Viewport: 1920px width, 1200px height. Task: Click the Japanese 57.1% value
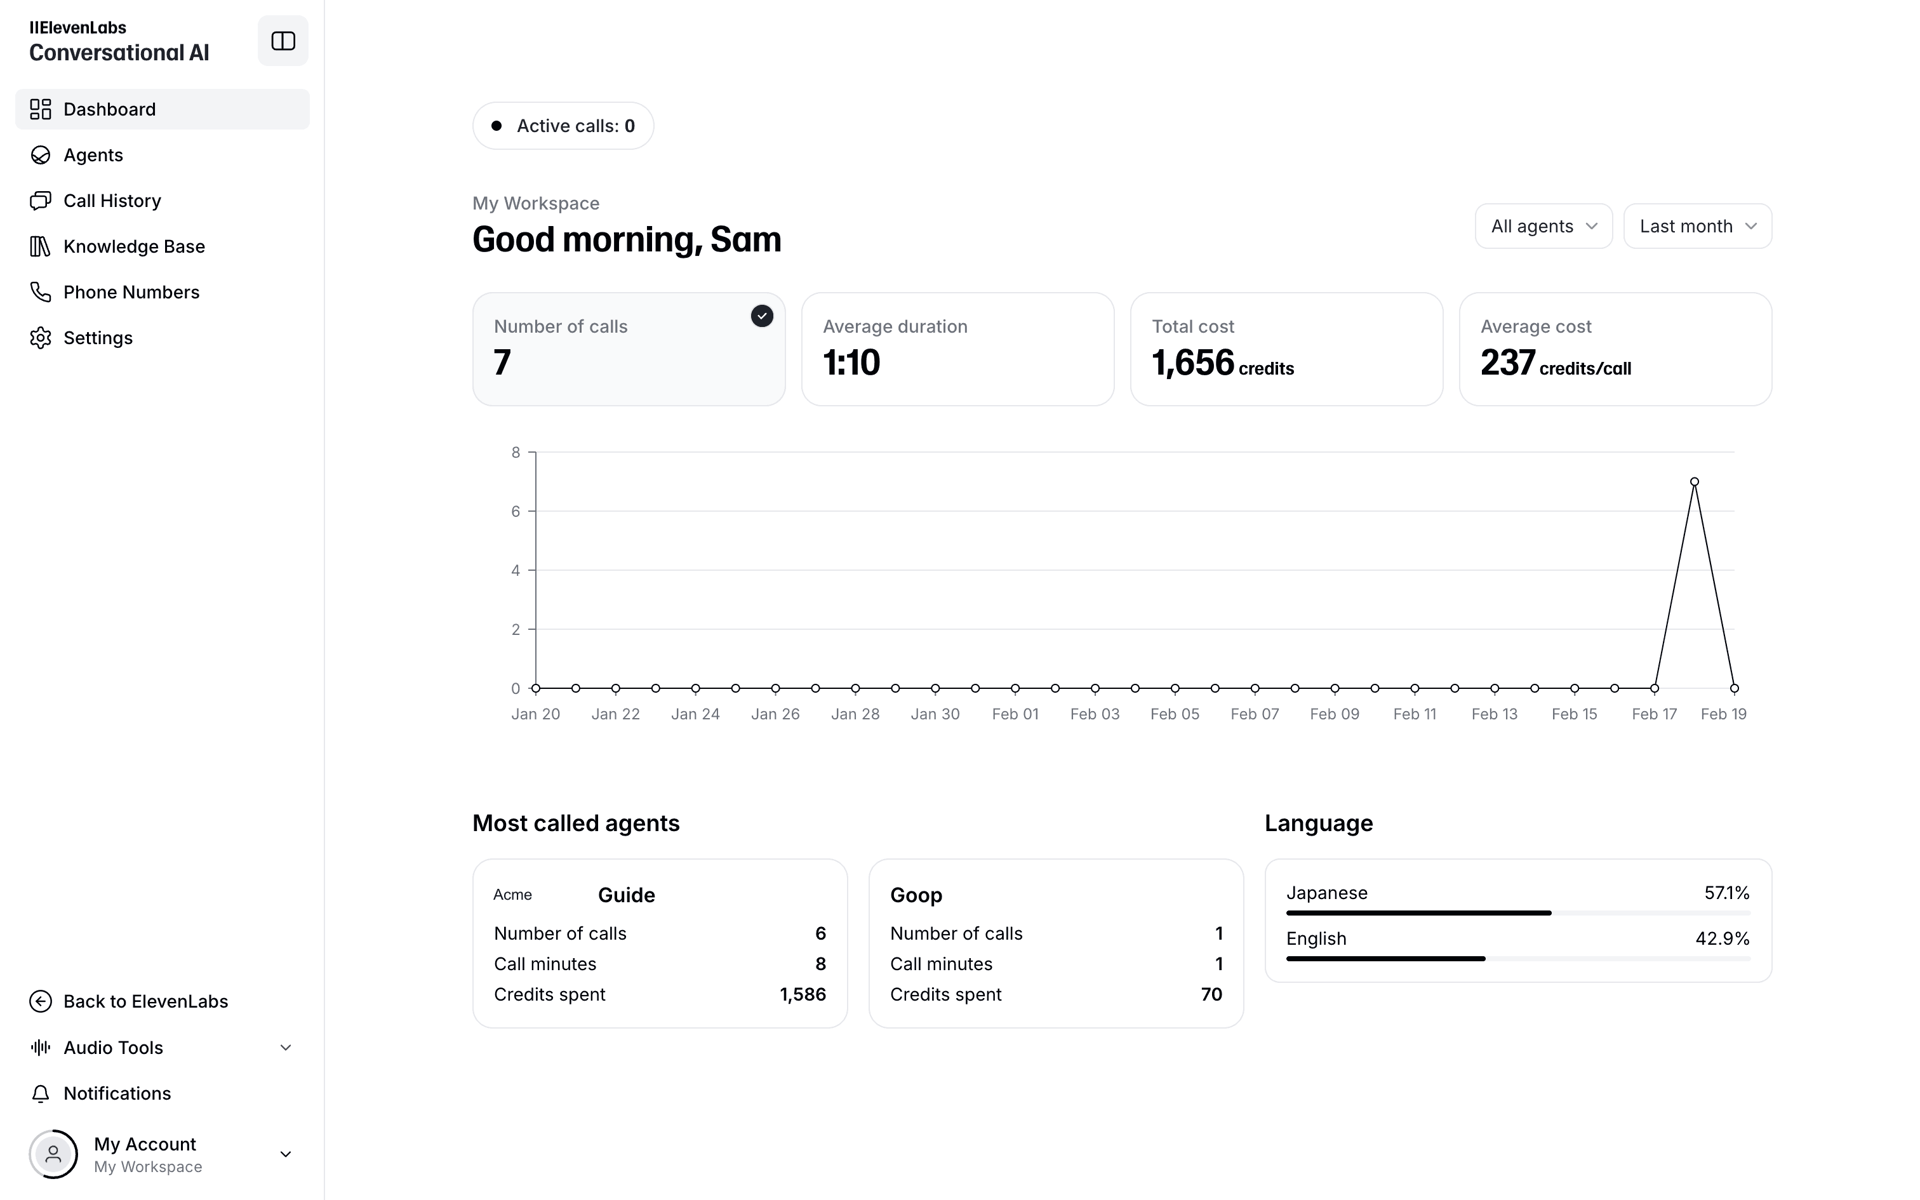[x=1727, y=892]
